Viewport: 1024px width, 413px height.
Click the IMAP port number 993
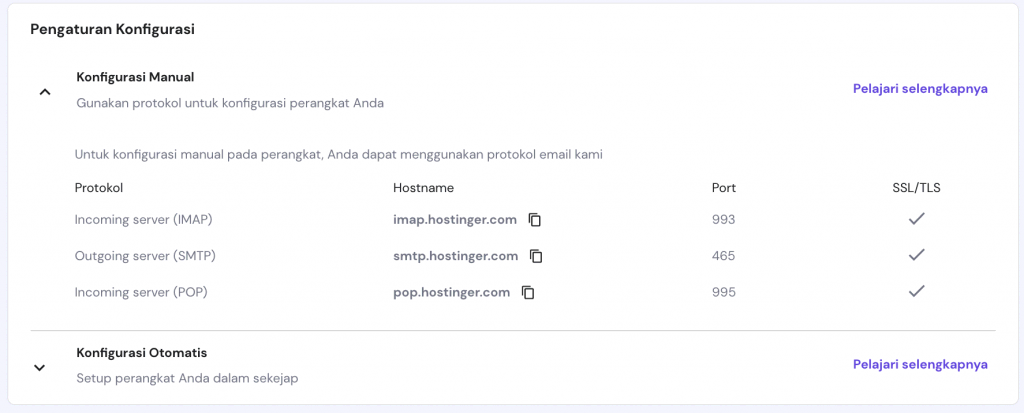pos(723,220)
